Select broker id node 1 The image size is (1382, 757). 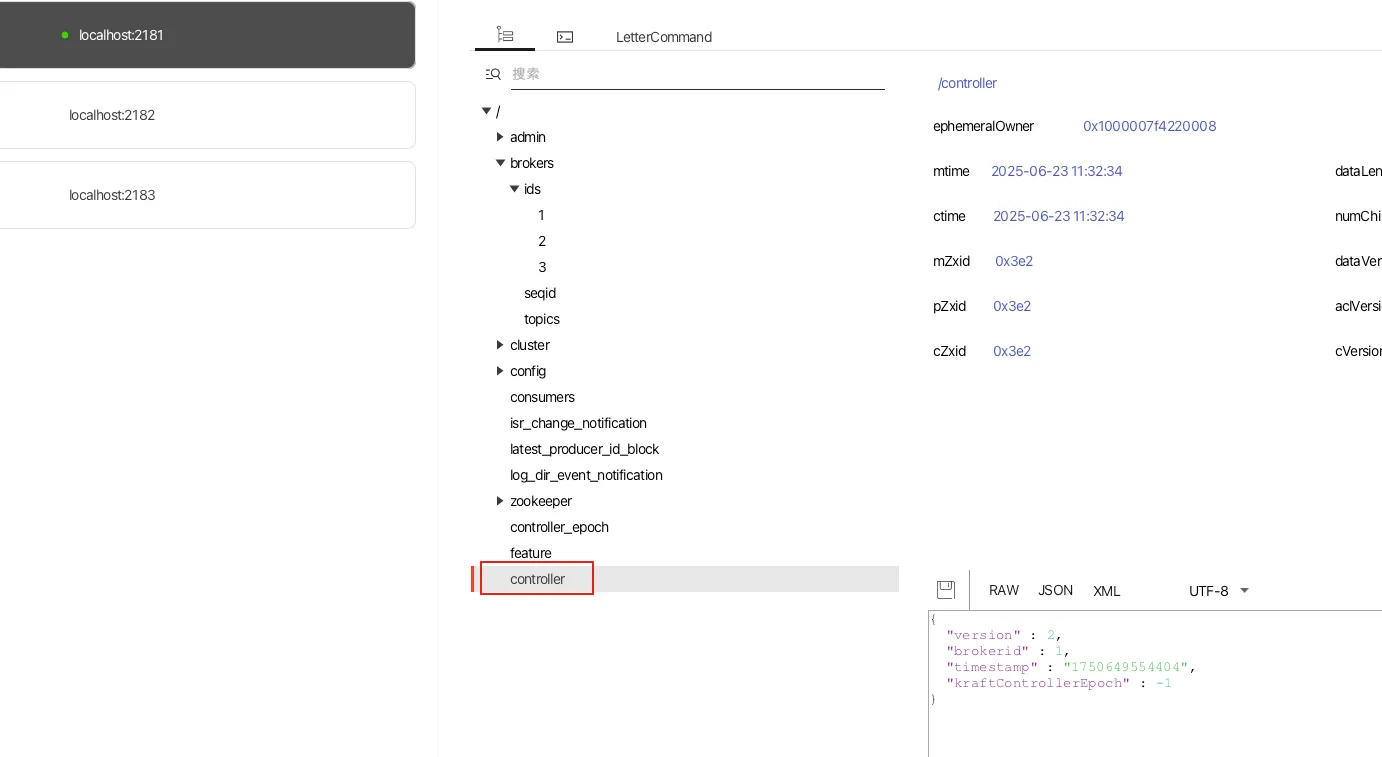pos(541,215)
